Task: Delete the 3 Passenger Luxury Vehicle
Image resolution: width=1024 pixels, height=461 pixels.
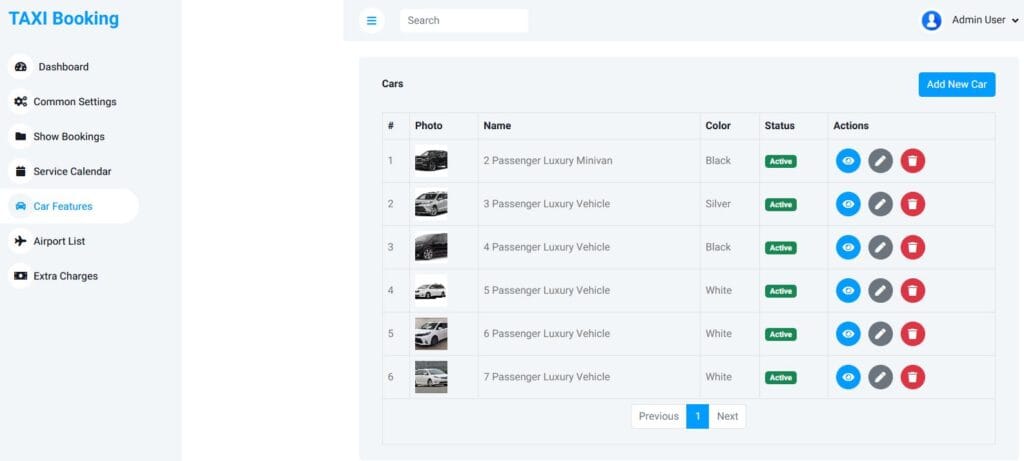Action: [x=912, y=204]
